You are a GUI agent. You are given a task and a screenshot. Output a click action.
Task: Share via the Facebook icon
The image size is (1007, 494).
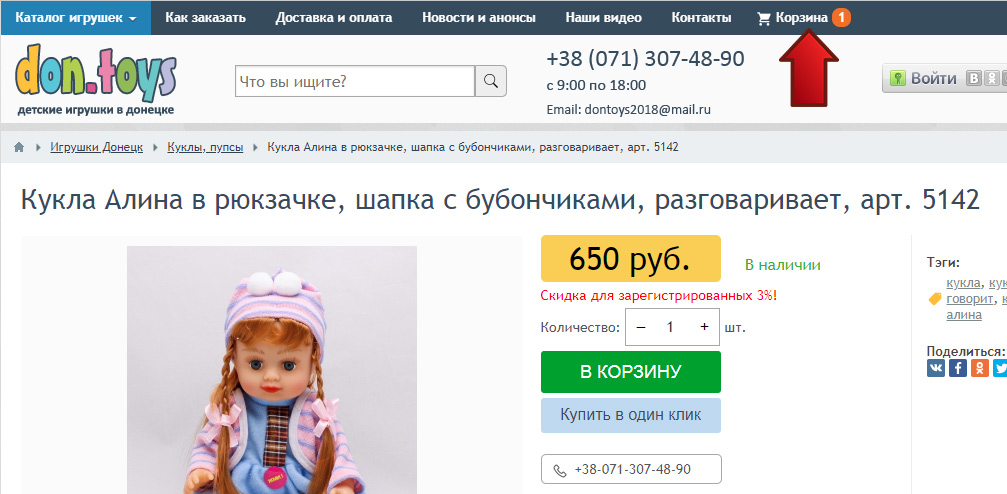point(958,368)
